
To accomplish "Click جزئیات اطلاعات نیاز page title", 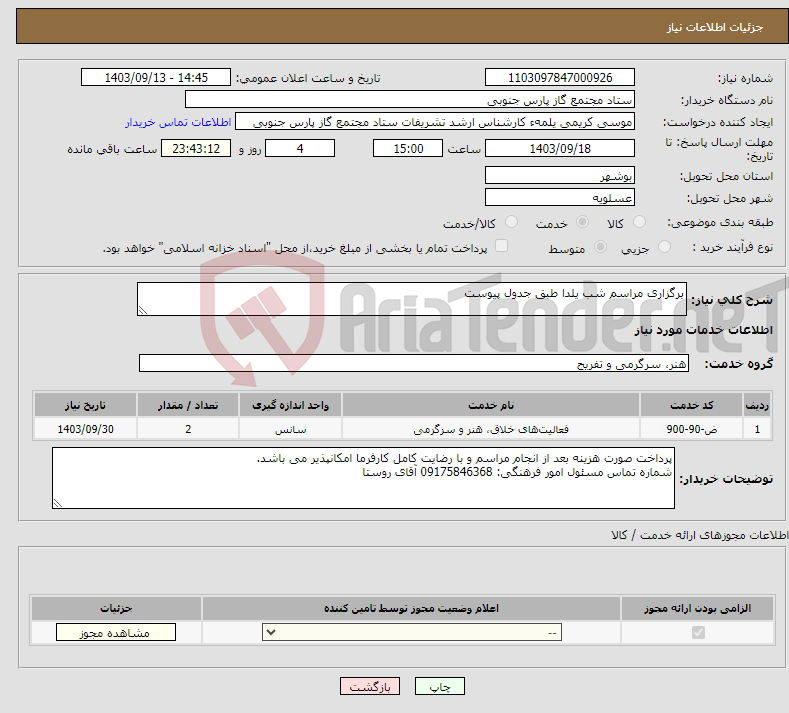I will point(715,27).
